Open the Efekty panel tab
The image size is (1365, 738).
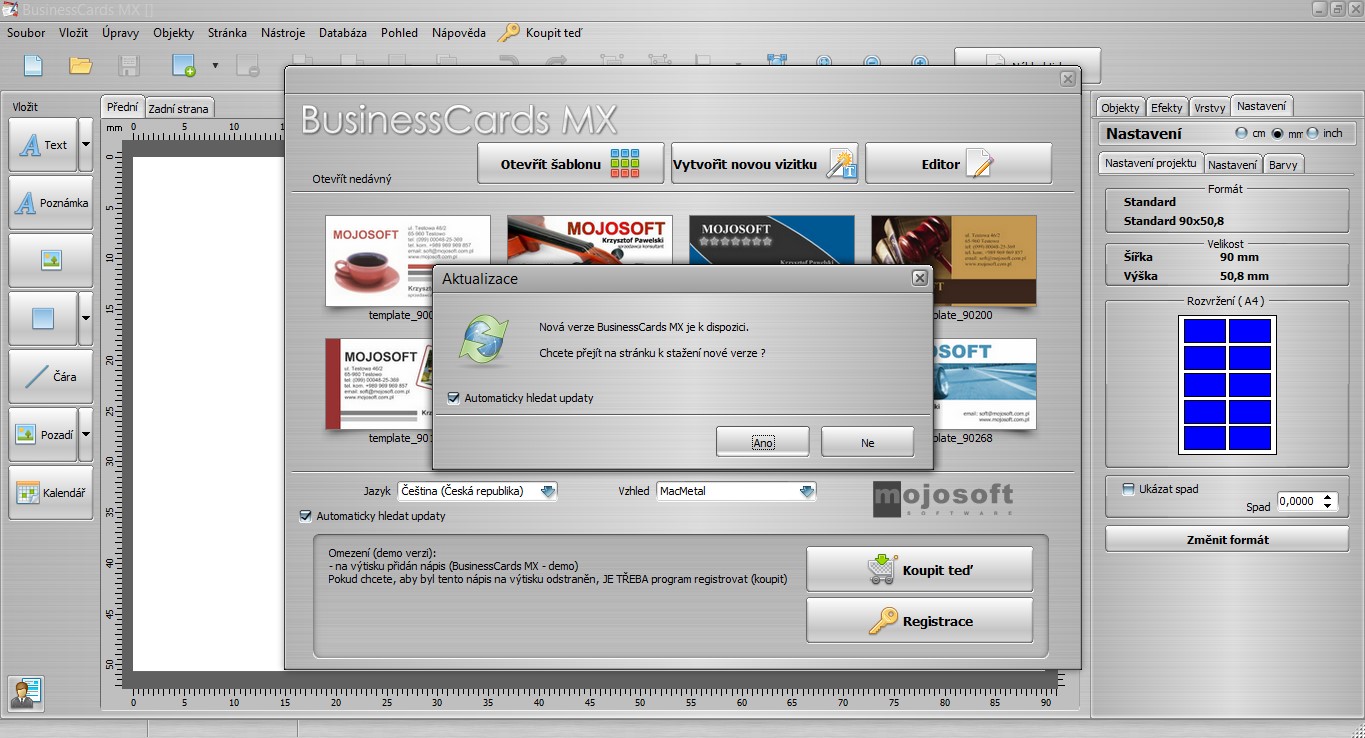[x=1167, y=107]
